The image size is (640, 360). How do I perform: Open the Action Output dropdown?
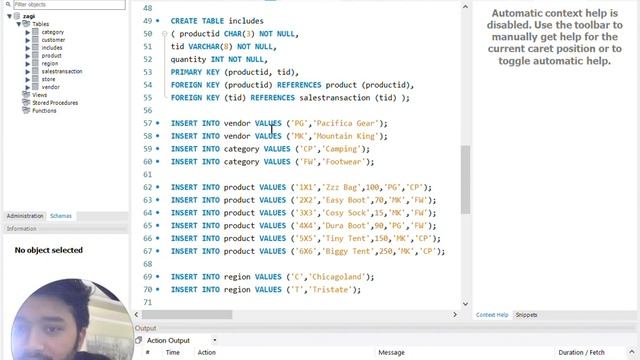coord(214,340)
